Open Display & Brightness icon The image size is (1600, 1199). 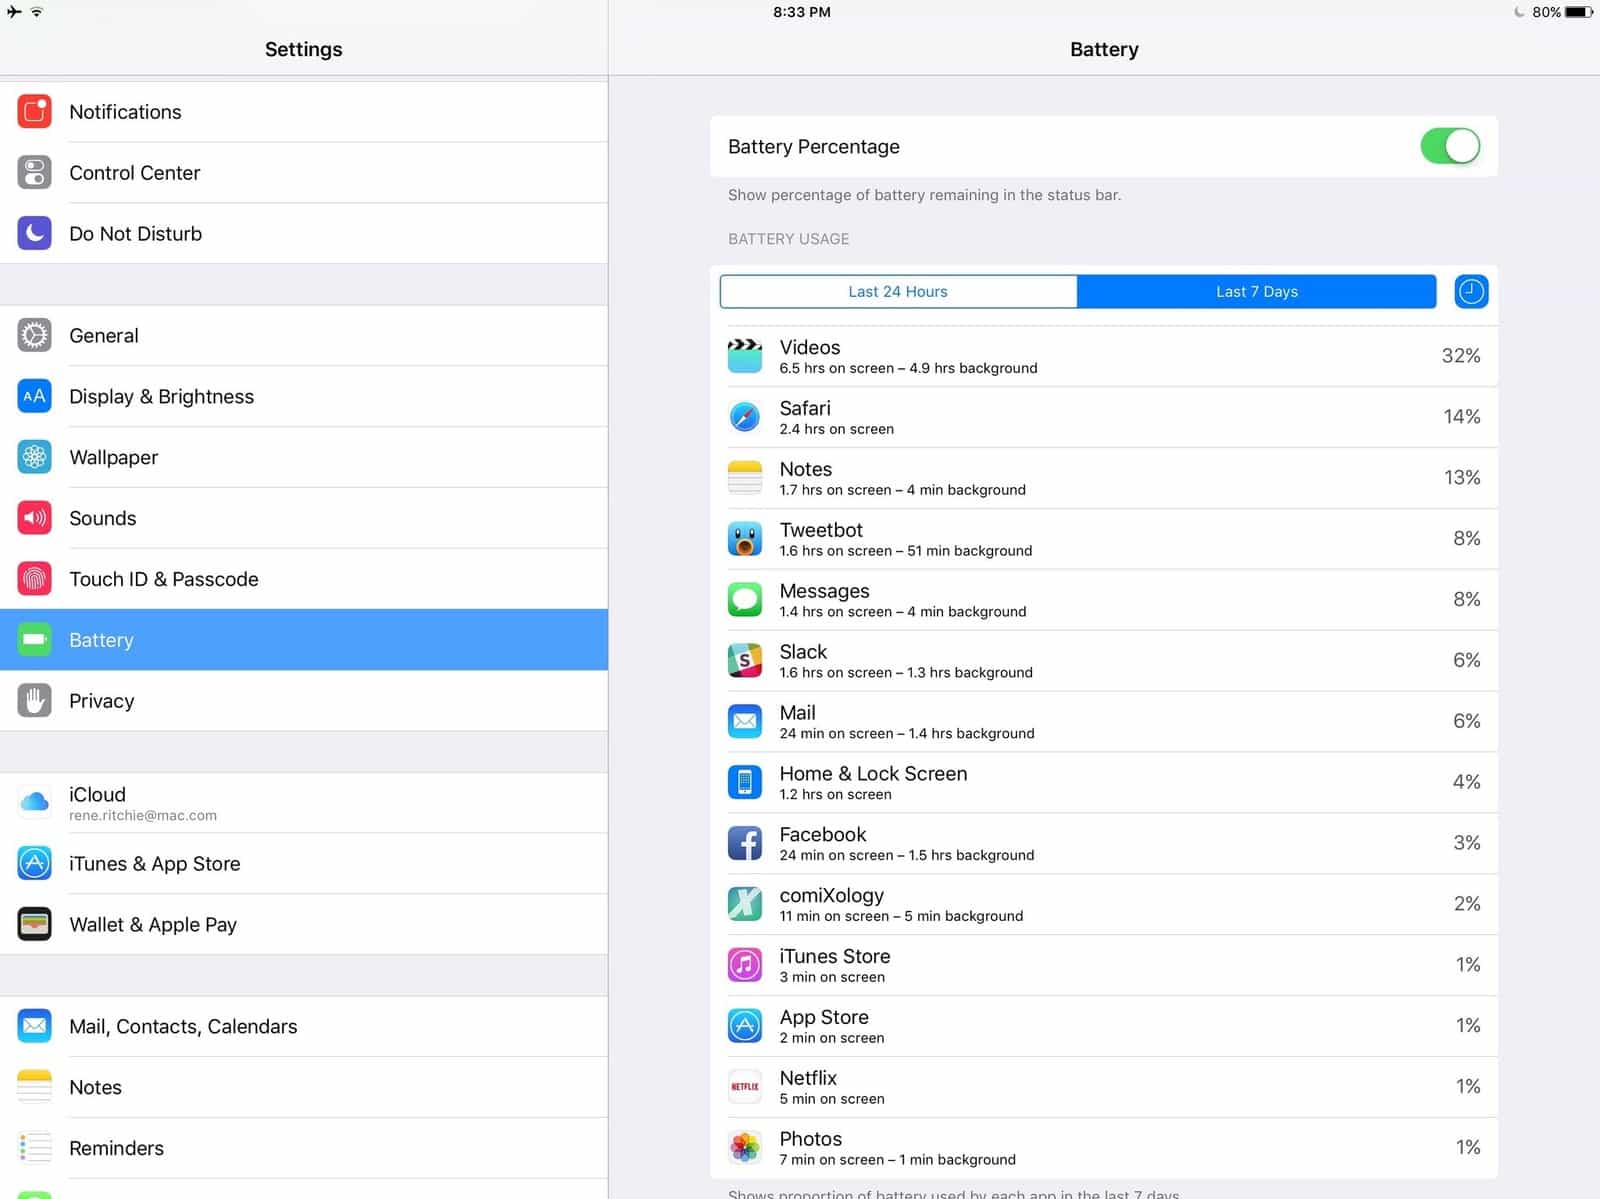(x=35, y=396)
